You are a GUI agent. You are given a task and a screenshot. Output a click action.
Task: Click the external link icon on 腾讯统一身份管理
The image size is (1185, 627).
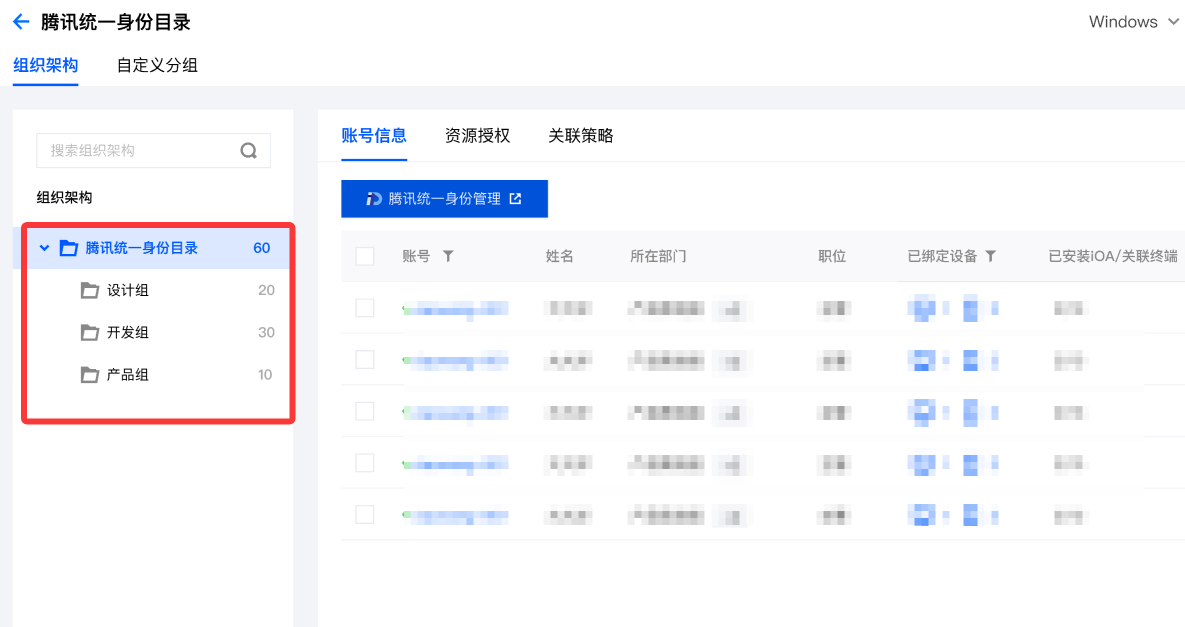pyautogui.click(x=515, y=199)
